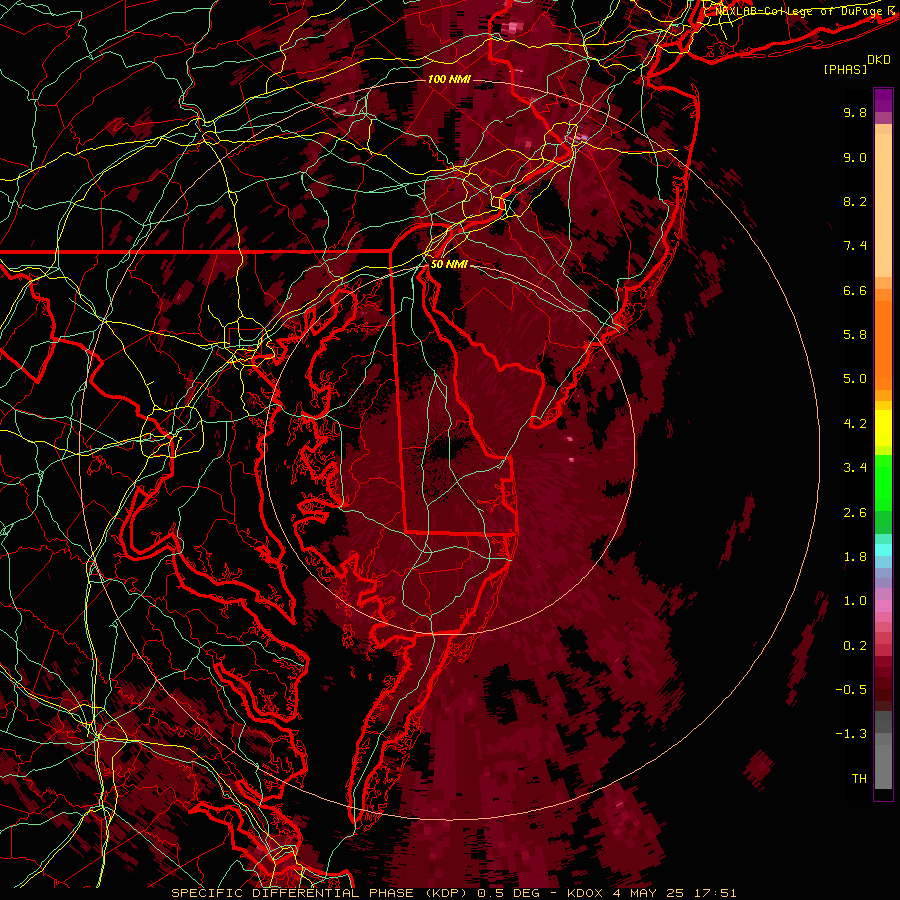
Task: Pick the bright green color bar segment beside 3.4
Action: (883, 482)
